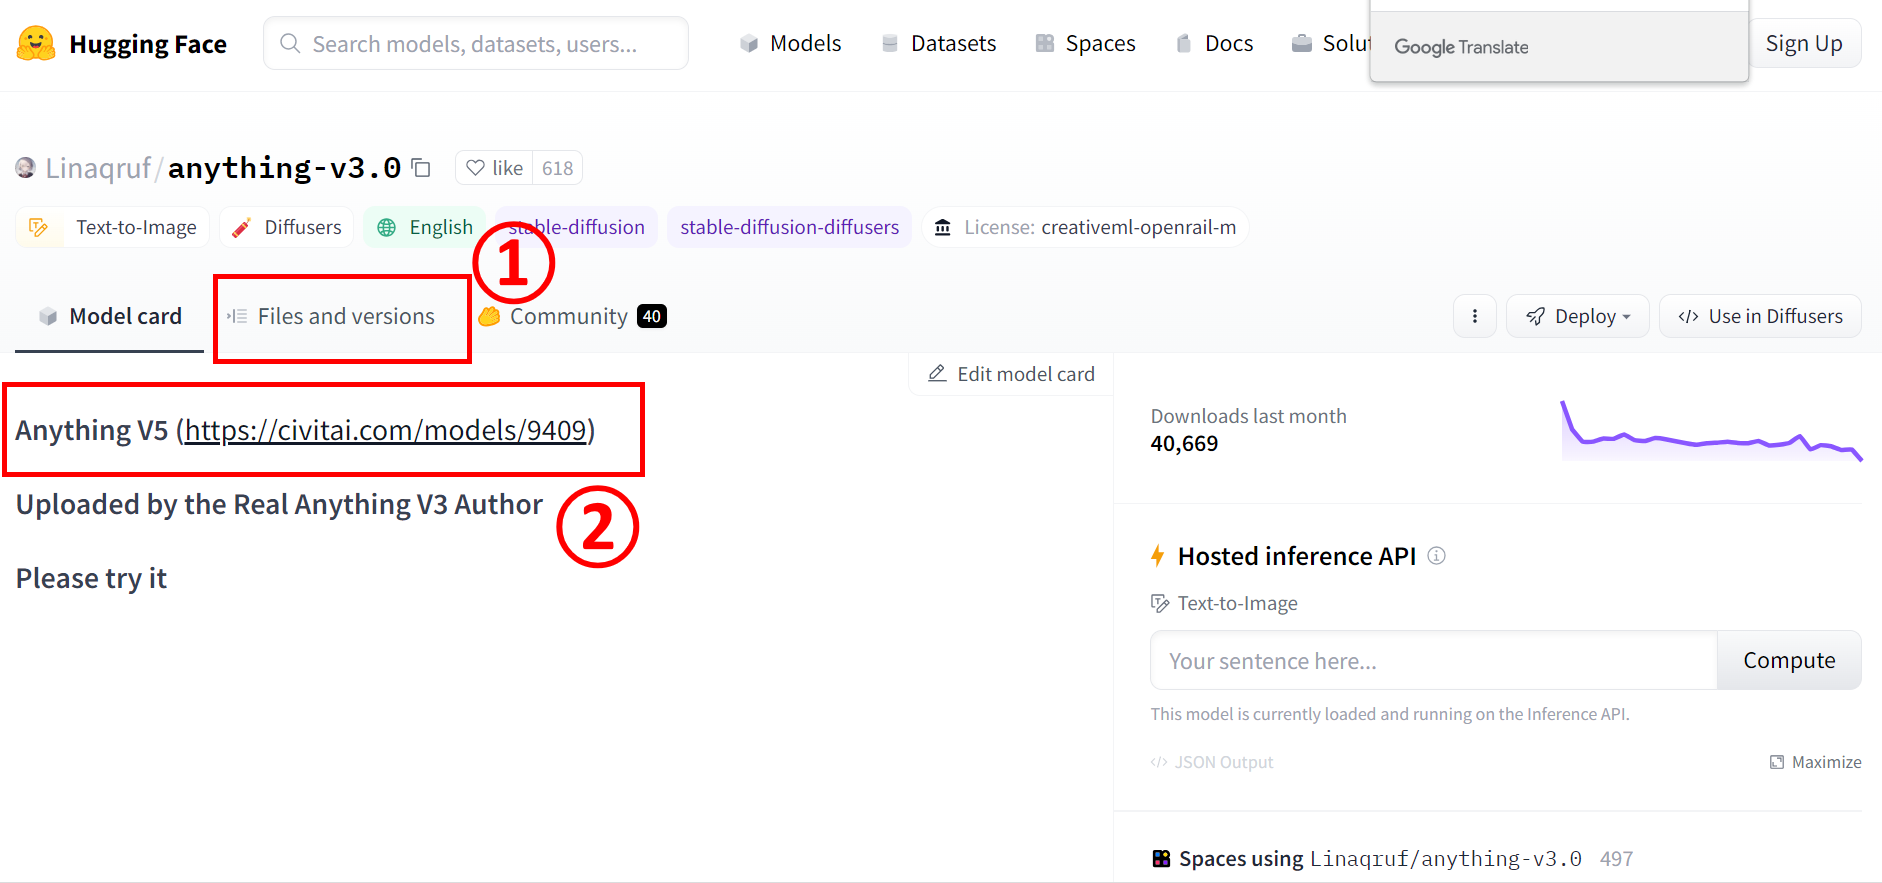Open the Spaces navigation item
The width and height of the screenshot is (1882, 883).
(x=1085, y=44)
